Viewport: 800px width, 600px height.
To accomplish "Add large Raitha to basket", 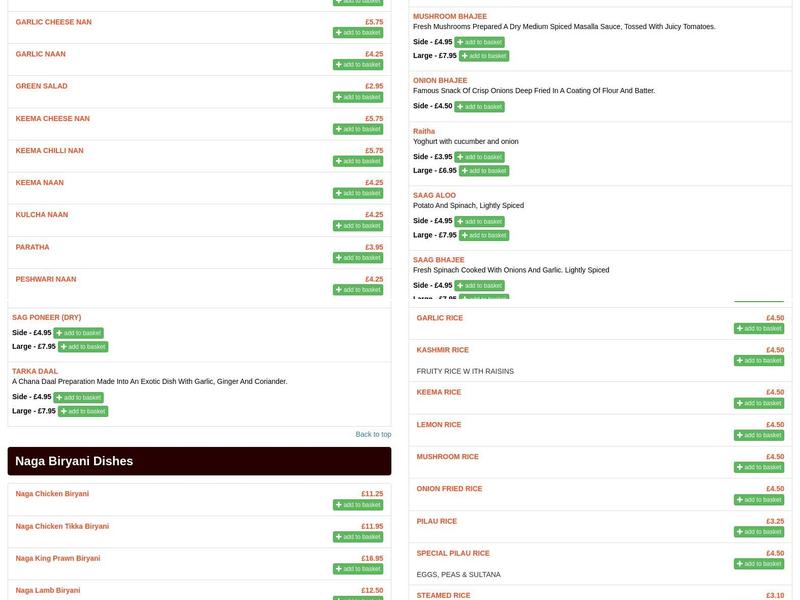I will [484, 171].
